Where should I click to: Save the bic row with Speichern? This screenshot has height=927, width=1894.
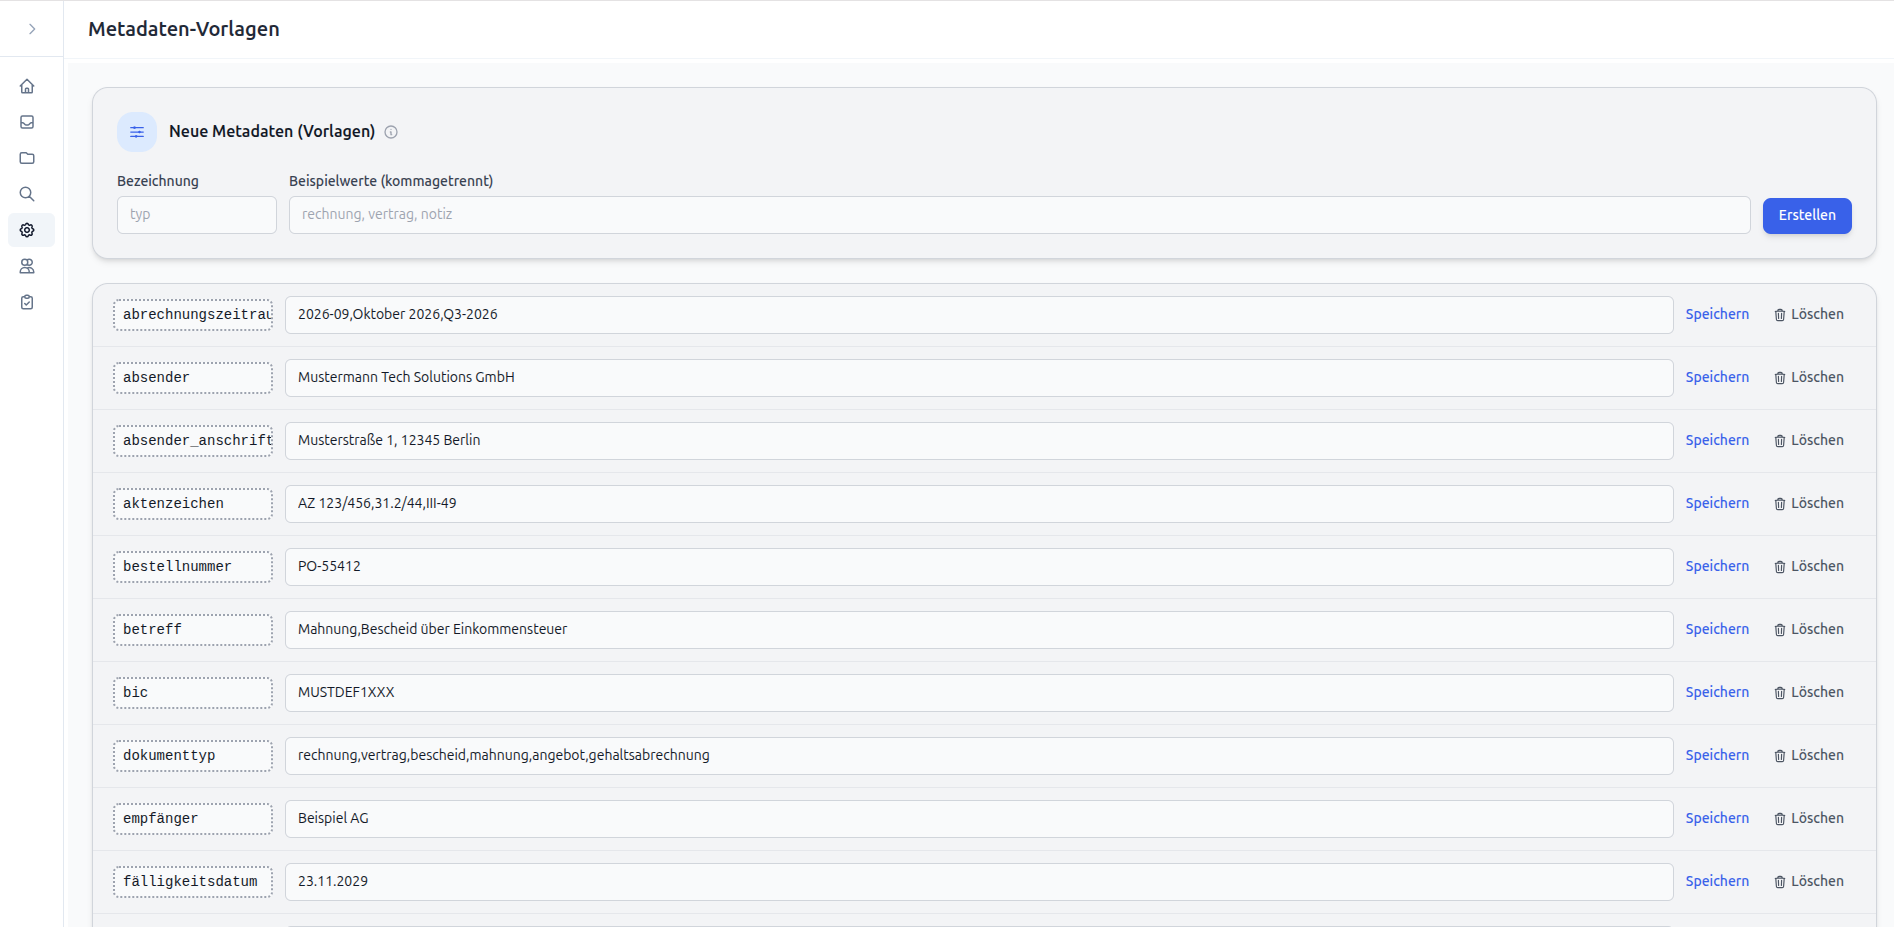(1717, 692)
